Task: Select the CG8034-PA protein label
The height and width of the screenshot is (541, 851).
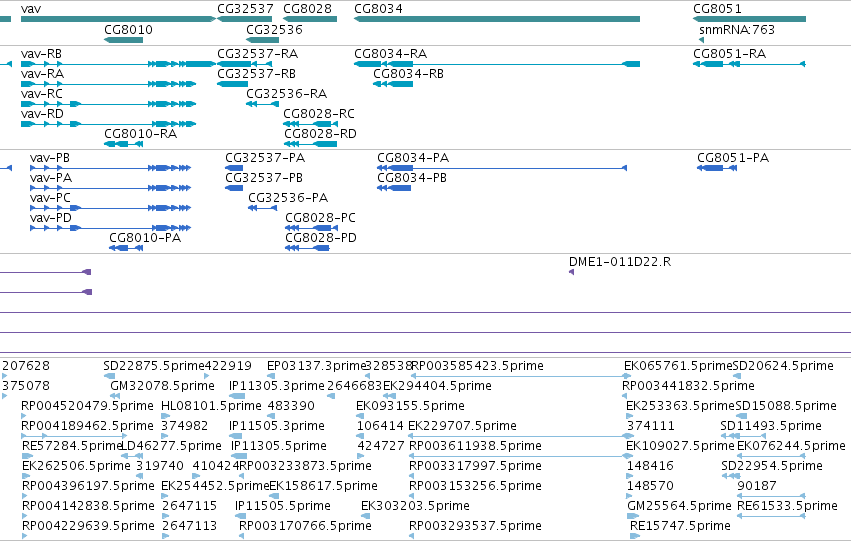Action: (413, 158)
